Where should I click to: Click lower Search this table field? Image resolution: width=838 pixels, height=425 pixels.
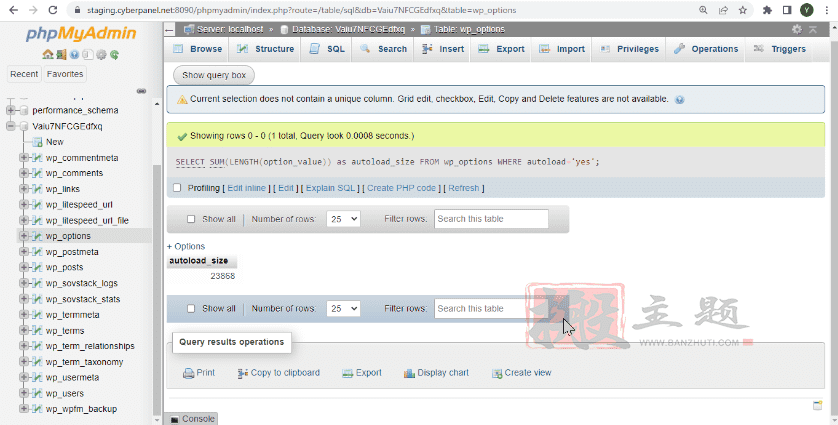click(491, 308)
